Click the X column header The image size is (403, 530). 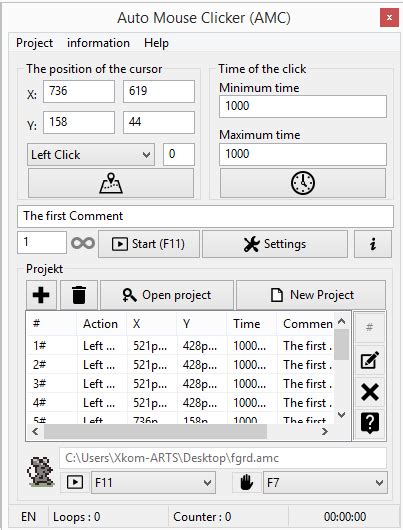click(151, 324)
